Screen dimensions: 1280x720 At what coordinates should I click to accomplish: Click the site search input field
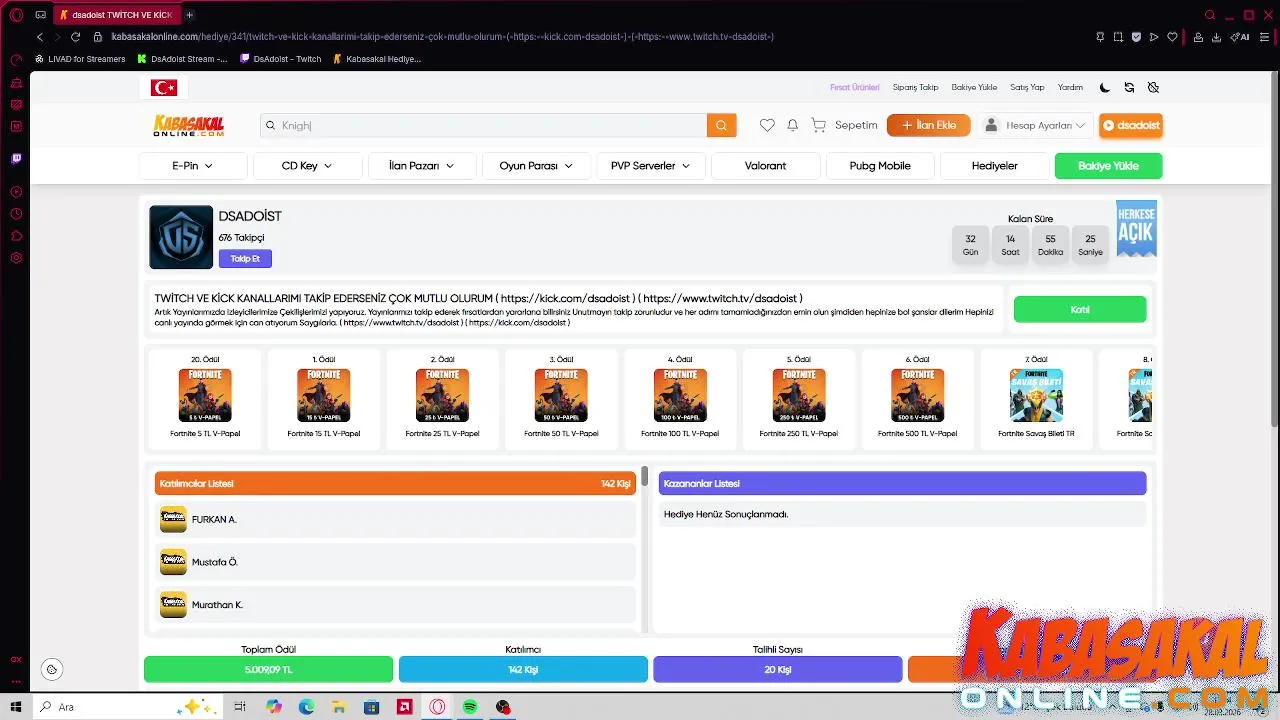tap(484, 125)
